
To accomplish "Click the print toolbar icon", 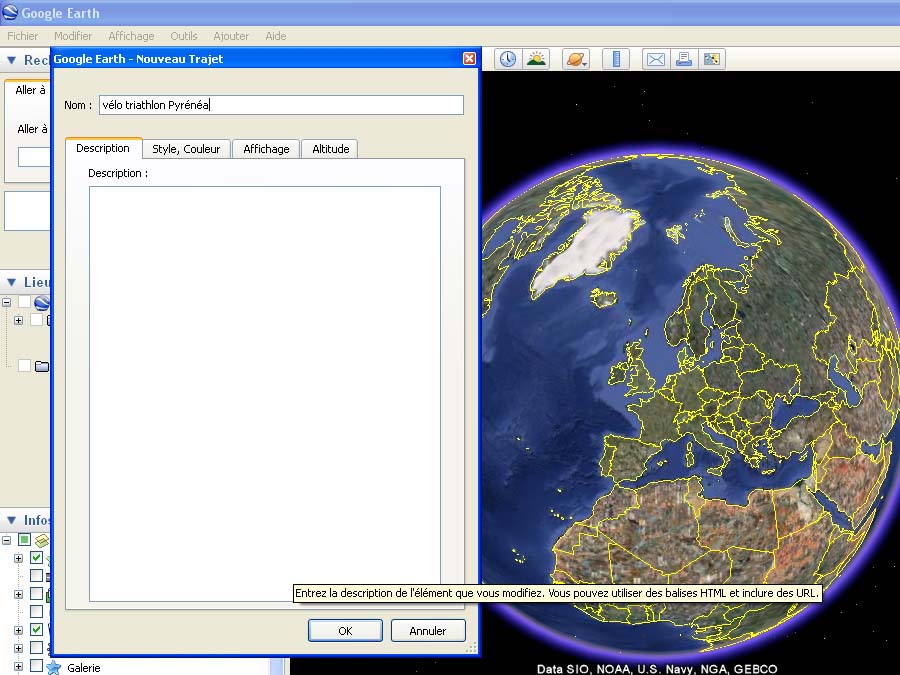I will click(x=684, y=59).
